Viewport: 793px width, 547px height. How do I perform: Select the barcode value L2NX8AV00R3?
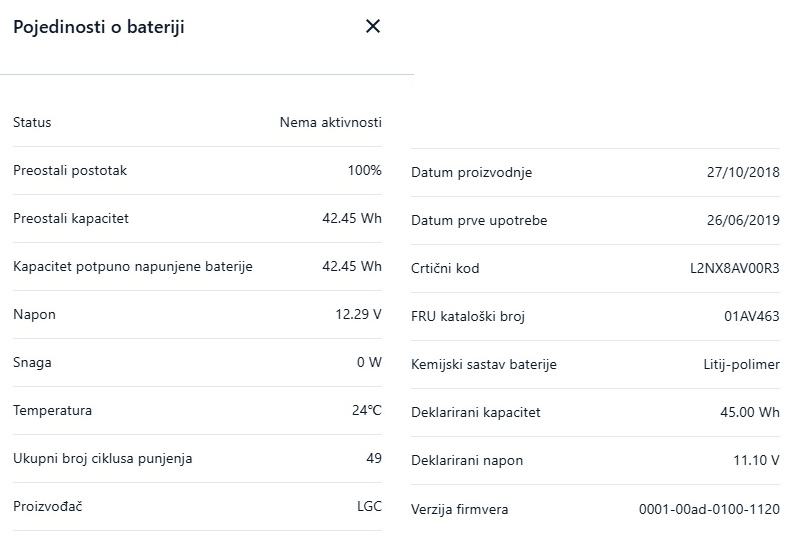coord(734,268)
